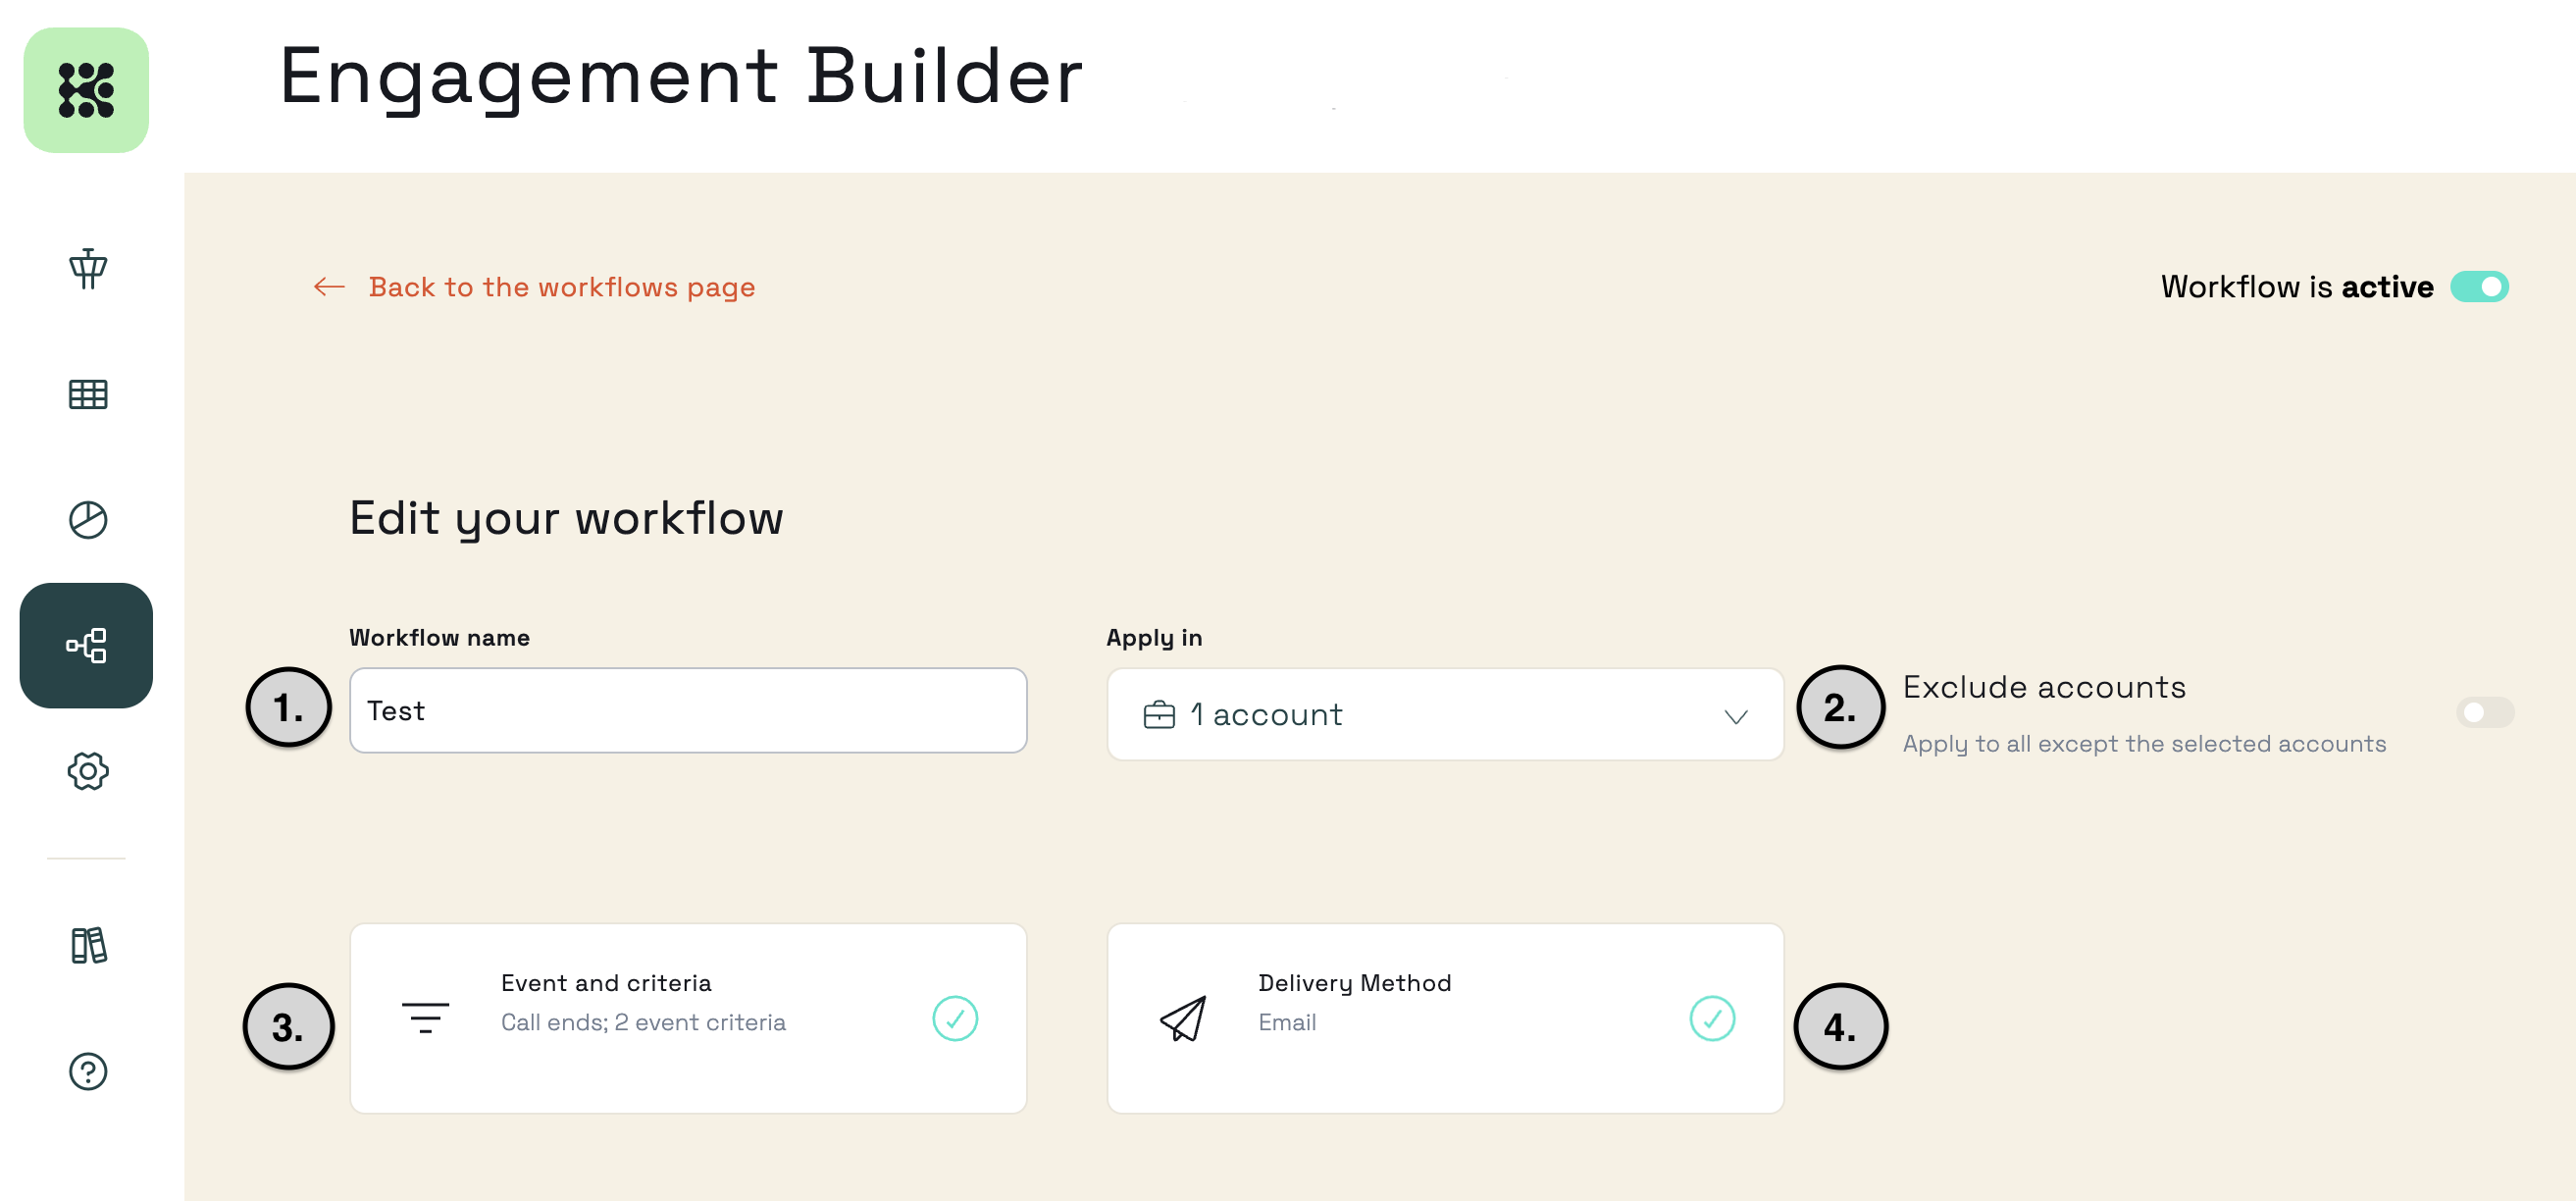Viewport: 2576px width, 1201px height.
Task: Open the settings gear icon
Action: (x=88, y=771)
